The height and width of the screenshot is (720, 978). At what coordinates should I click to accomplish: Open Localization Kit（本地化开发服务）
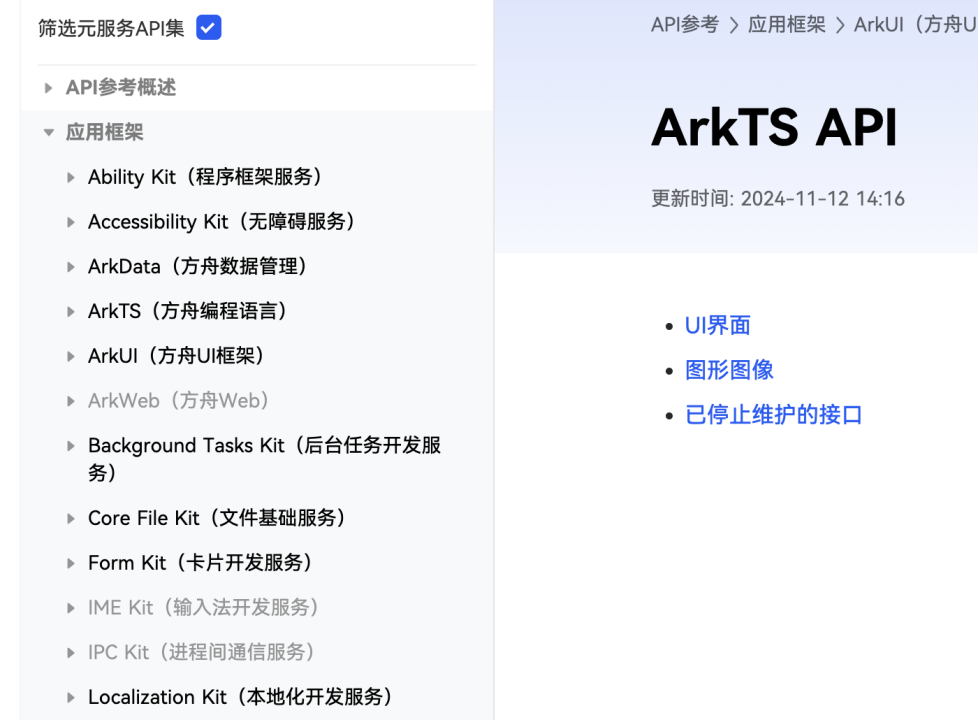pos(241,697)
